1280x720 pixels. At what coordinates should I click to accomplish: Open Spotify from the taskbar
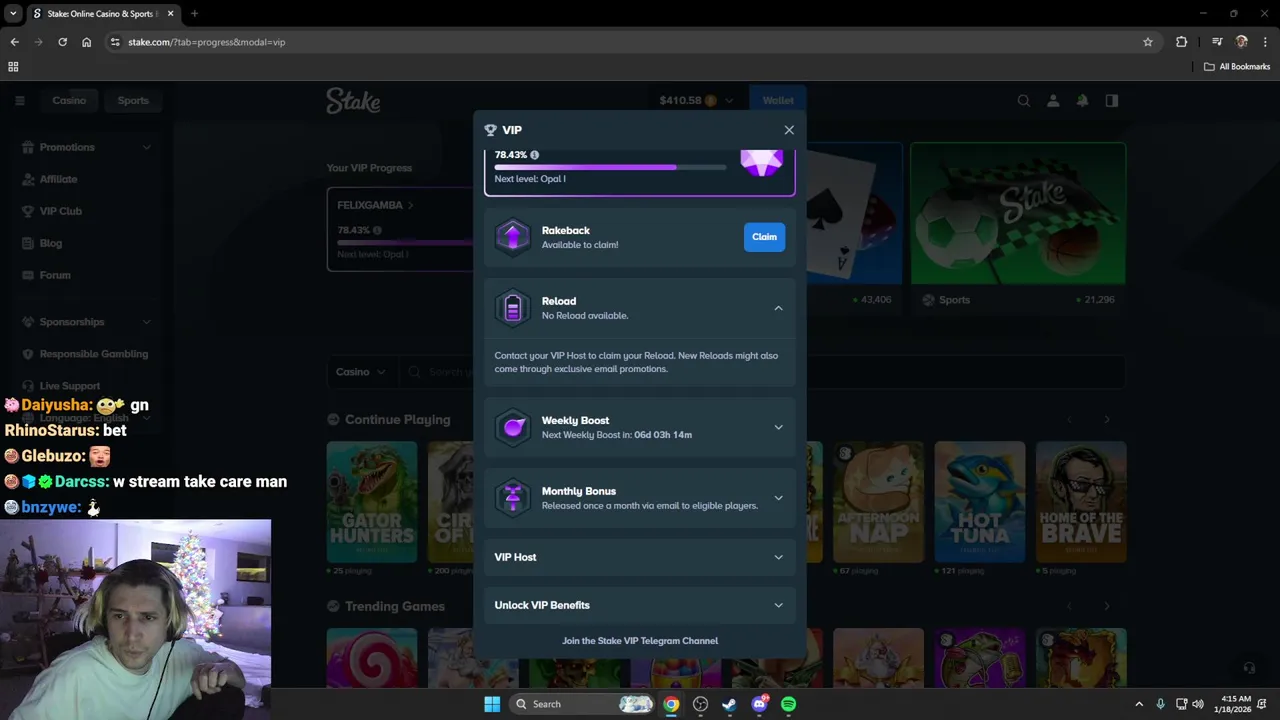[x=789, y=704]
